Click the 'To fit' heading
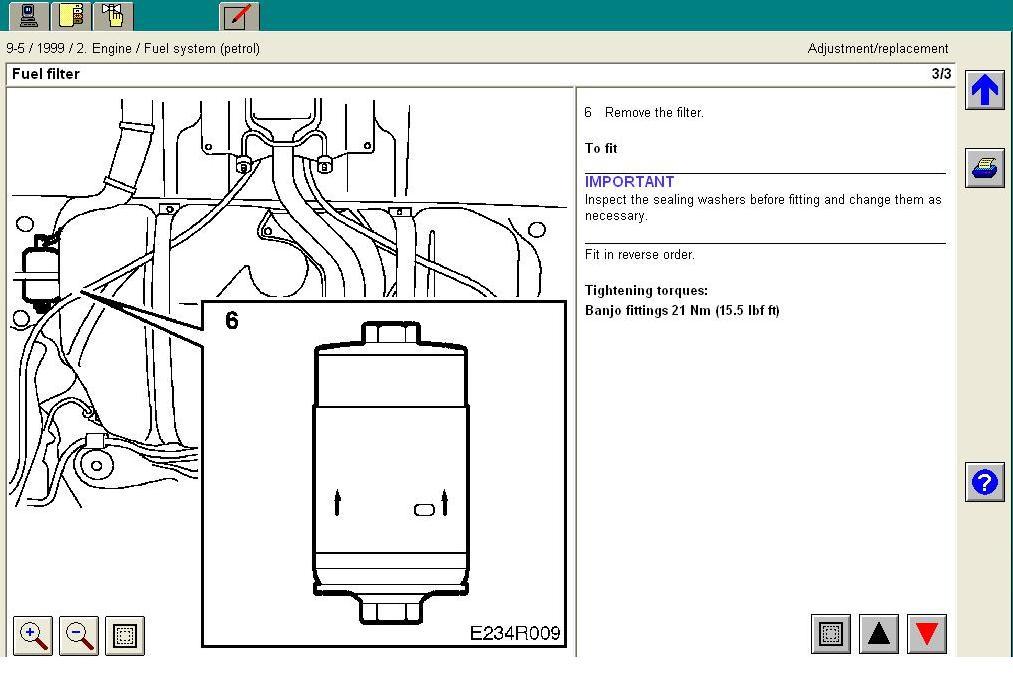 (601, 149)
